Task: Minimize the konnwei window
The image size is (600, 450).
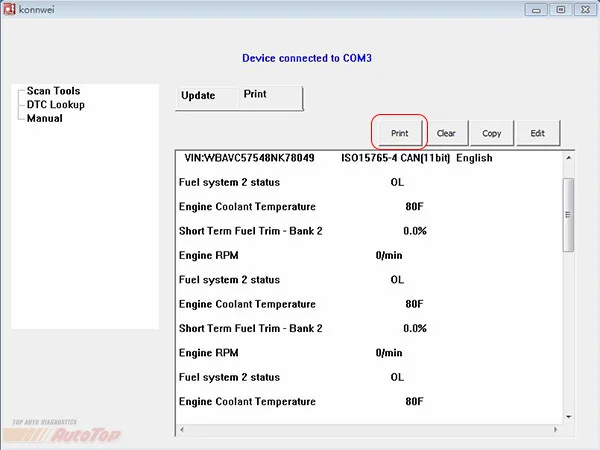Action: coord(536,10)
